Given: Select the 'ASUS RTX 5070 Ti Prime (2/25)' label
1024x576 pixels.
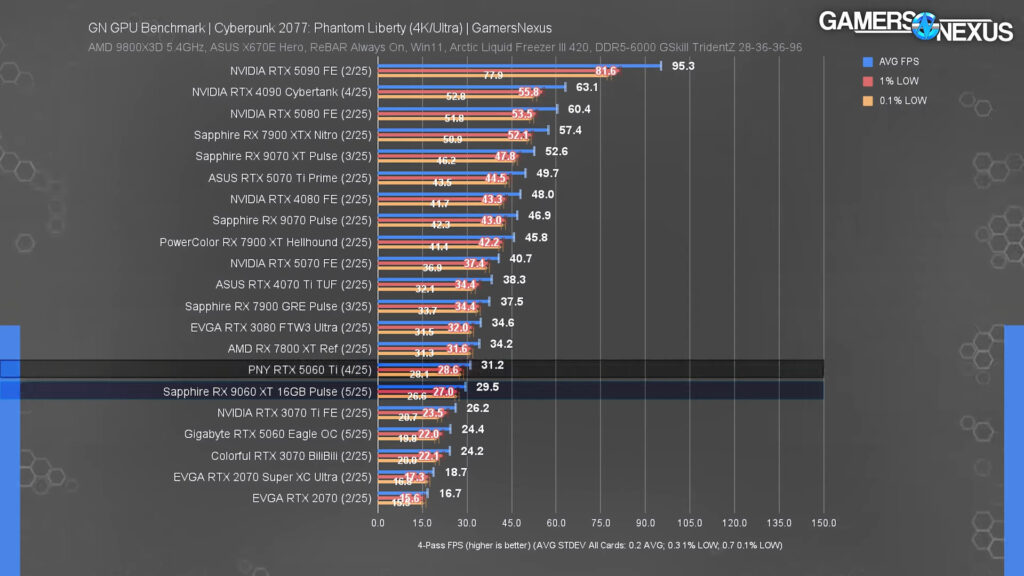Looking at the screenshot, I should (x=290, y=178).
